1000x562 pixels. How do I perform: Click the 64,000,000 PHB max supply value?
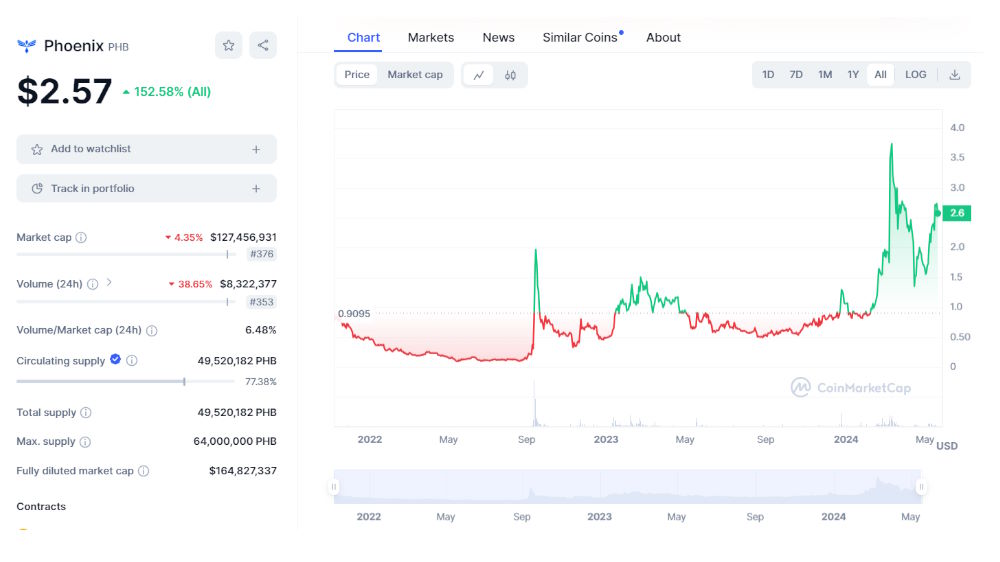click(235, 441)
